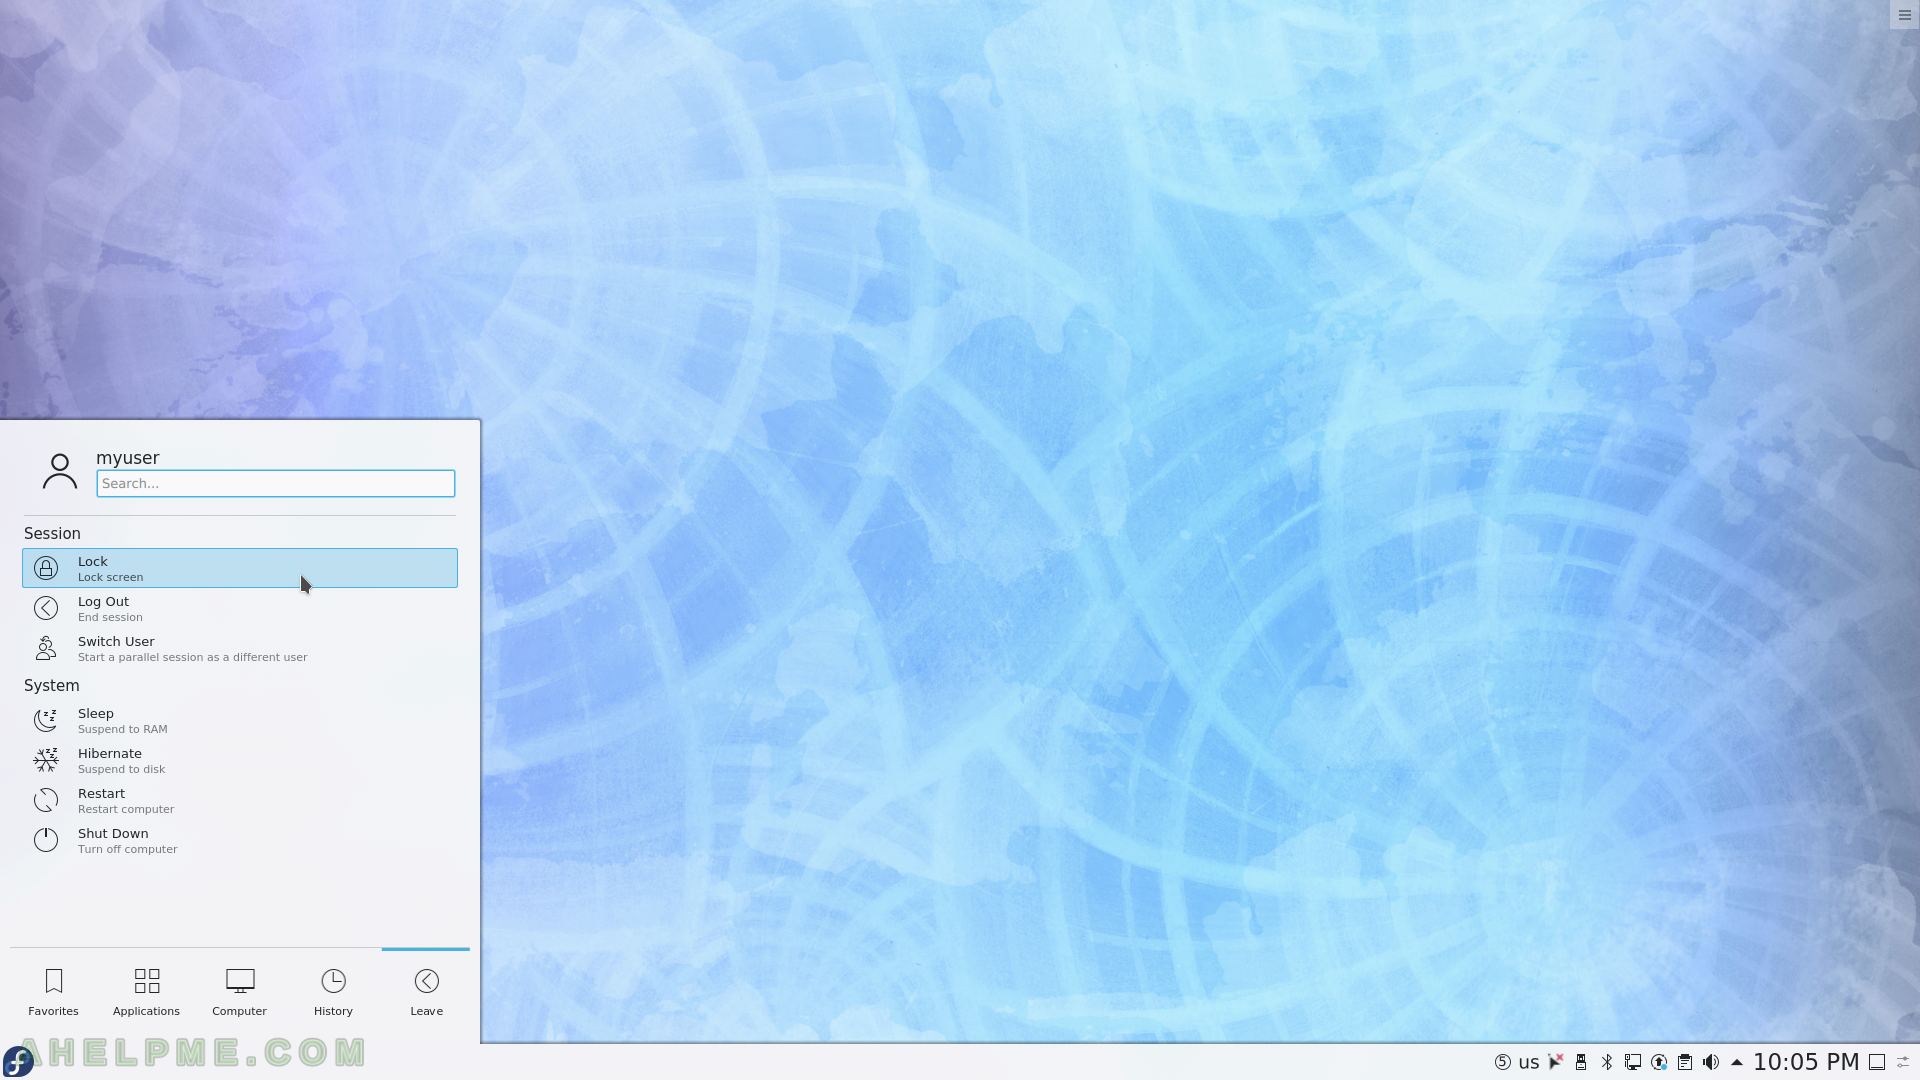
Task: Click the myuser avatar icon
Action: point(60,471)
